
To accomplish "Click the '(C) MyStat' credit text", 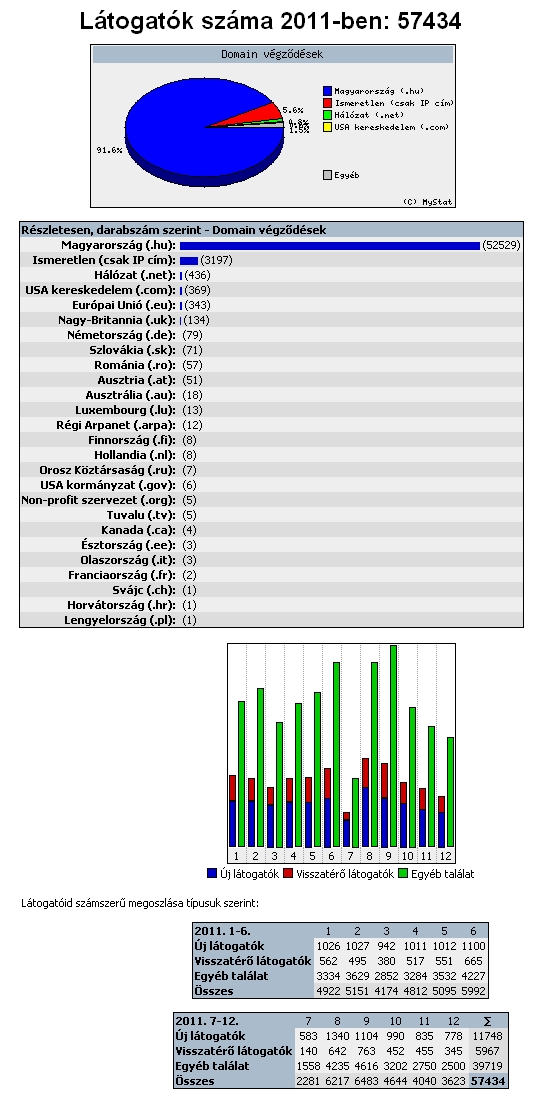I will point(428,201).
